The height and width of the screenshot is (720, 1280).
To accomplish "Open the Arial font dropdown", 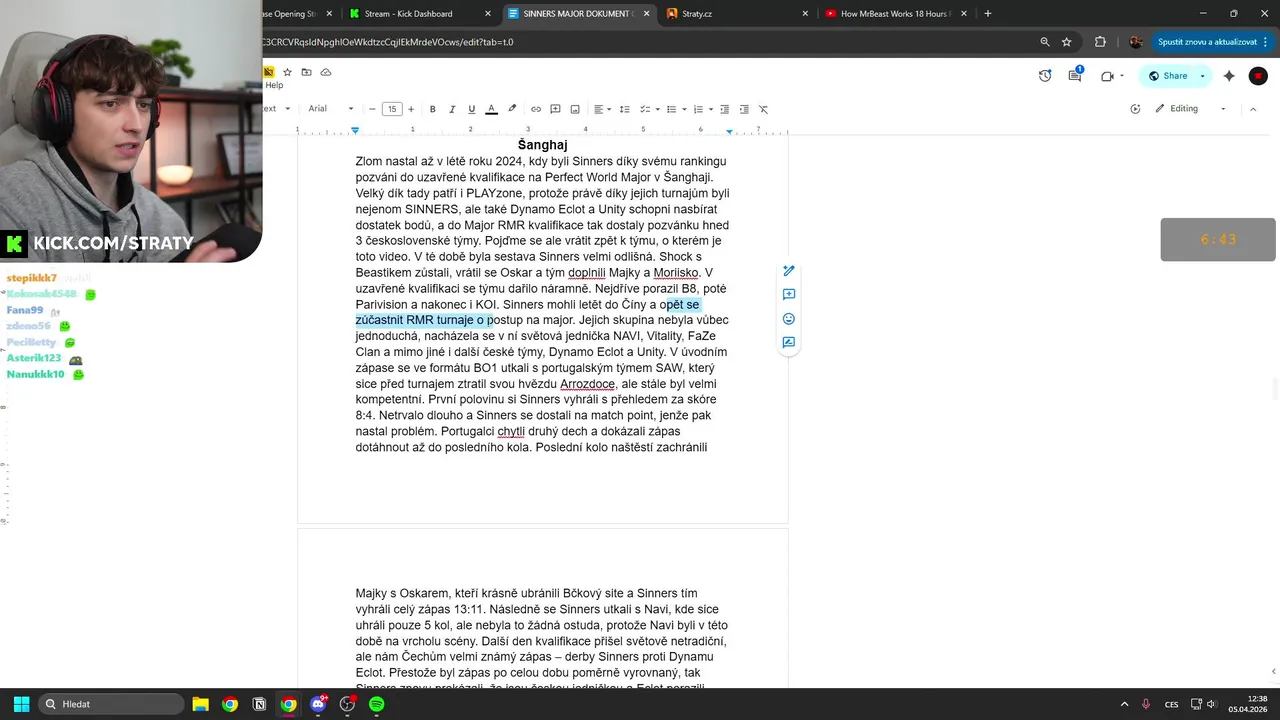I will [x=331, y=109].
